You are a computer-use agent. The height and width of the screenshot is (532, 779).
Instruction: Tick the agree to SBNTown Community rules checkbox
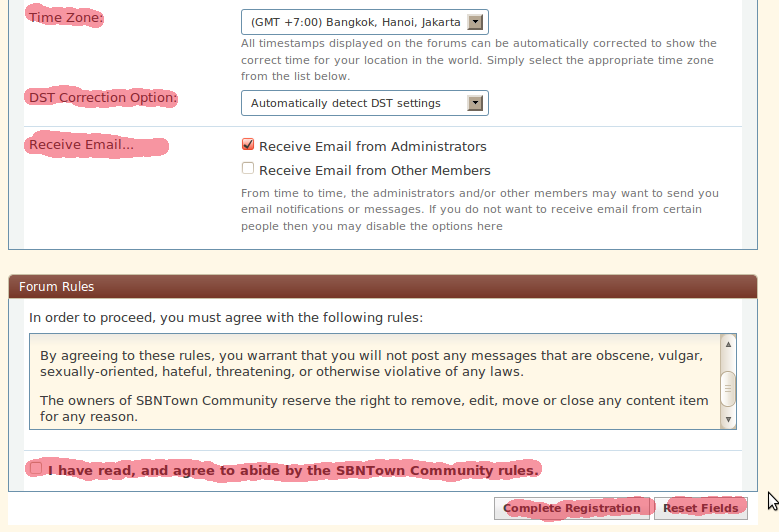click(37, 468)
